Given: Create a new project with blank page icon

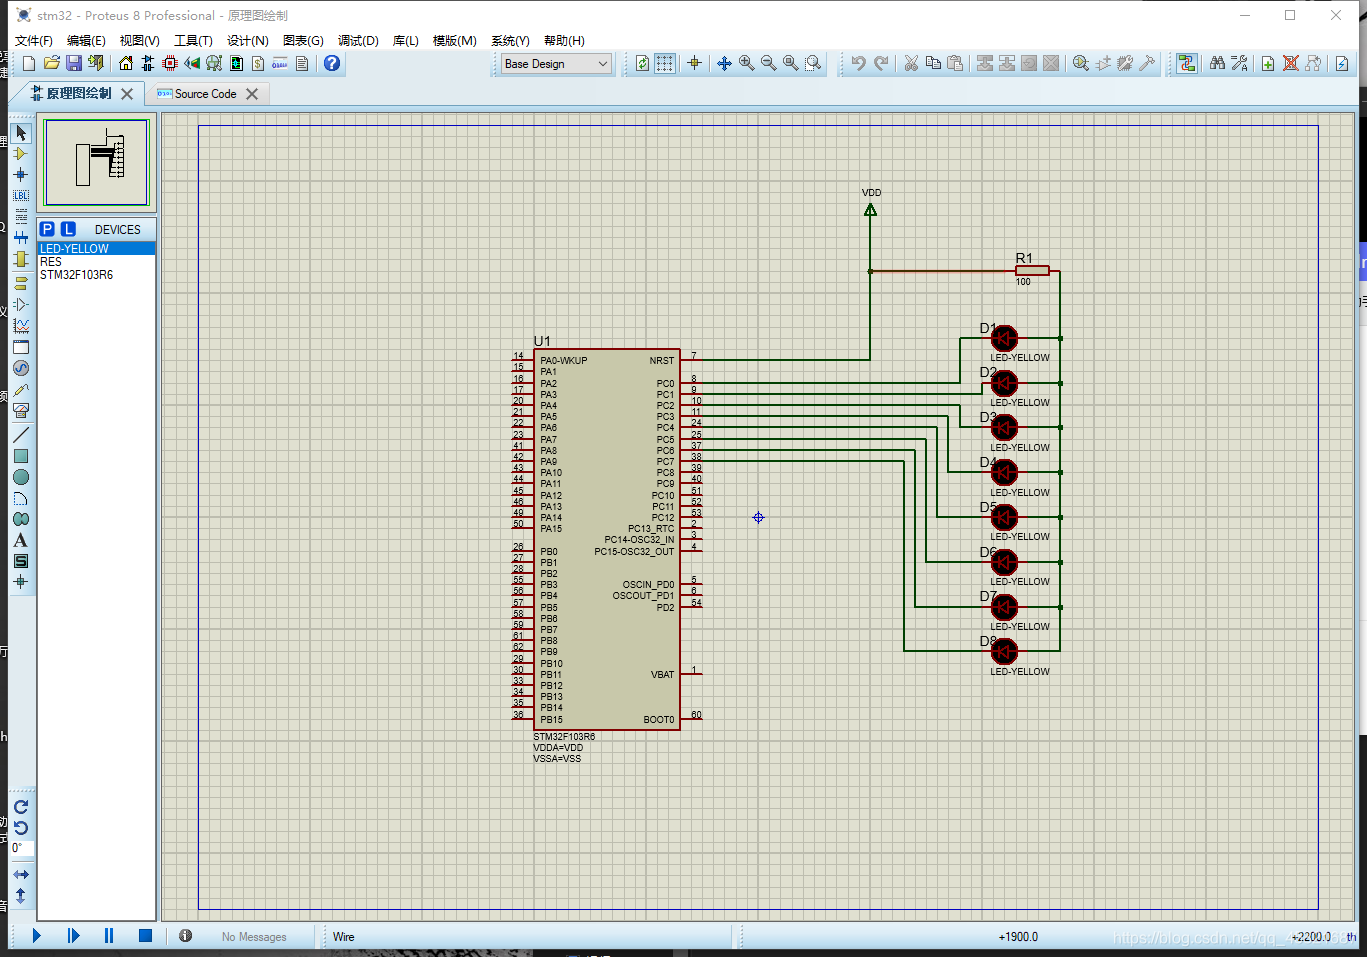Looking at the screenshot, I should (x=28, y=63).
